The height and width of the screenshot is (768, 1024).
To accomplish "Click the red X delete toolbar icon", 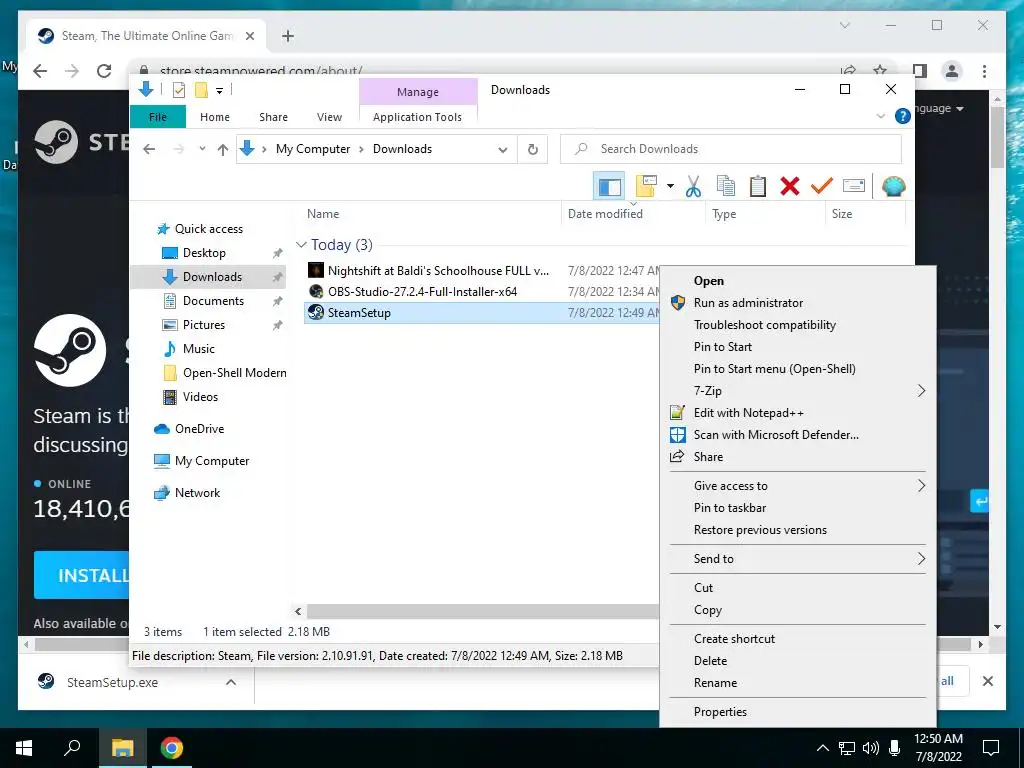I will [x=790, y=187].
